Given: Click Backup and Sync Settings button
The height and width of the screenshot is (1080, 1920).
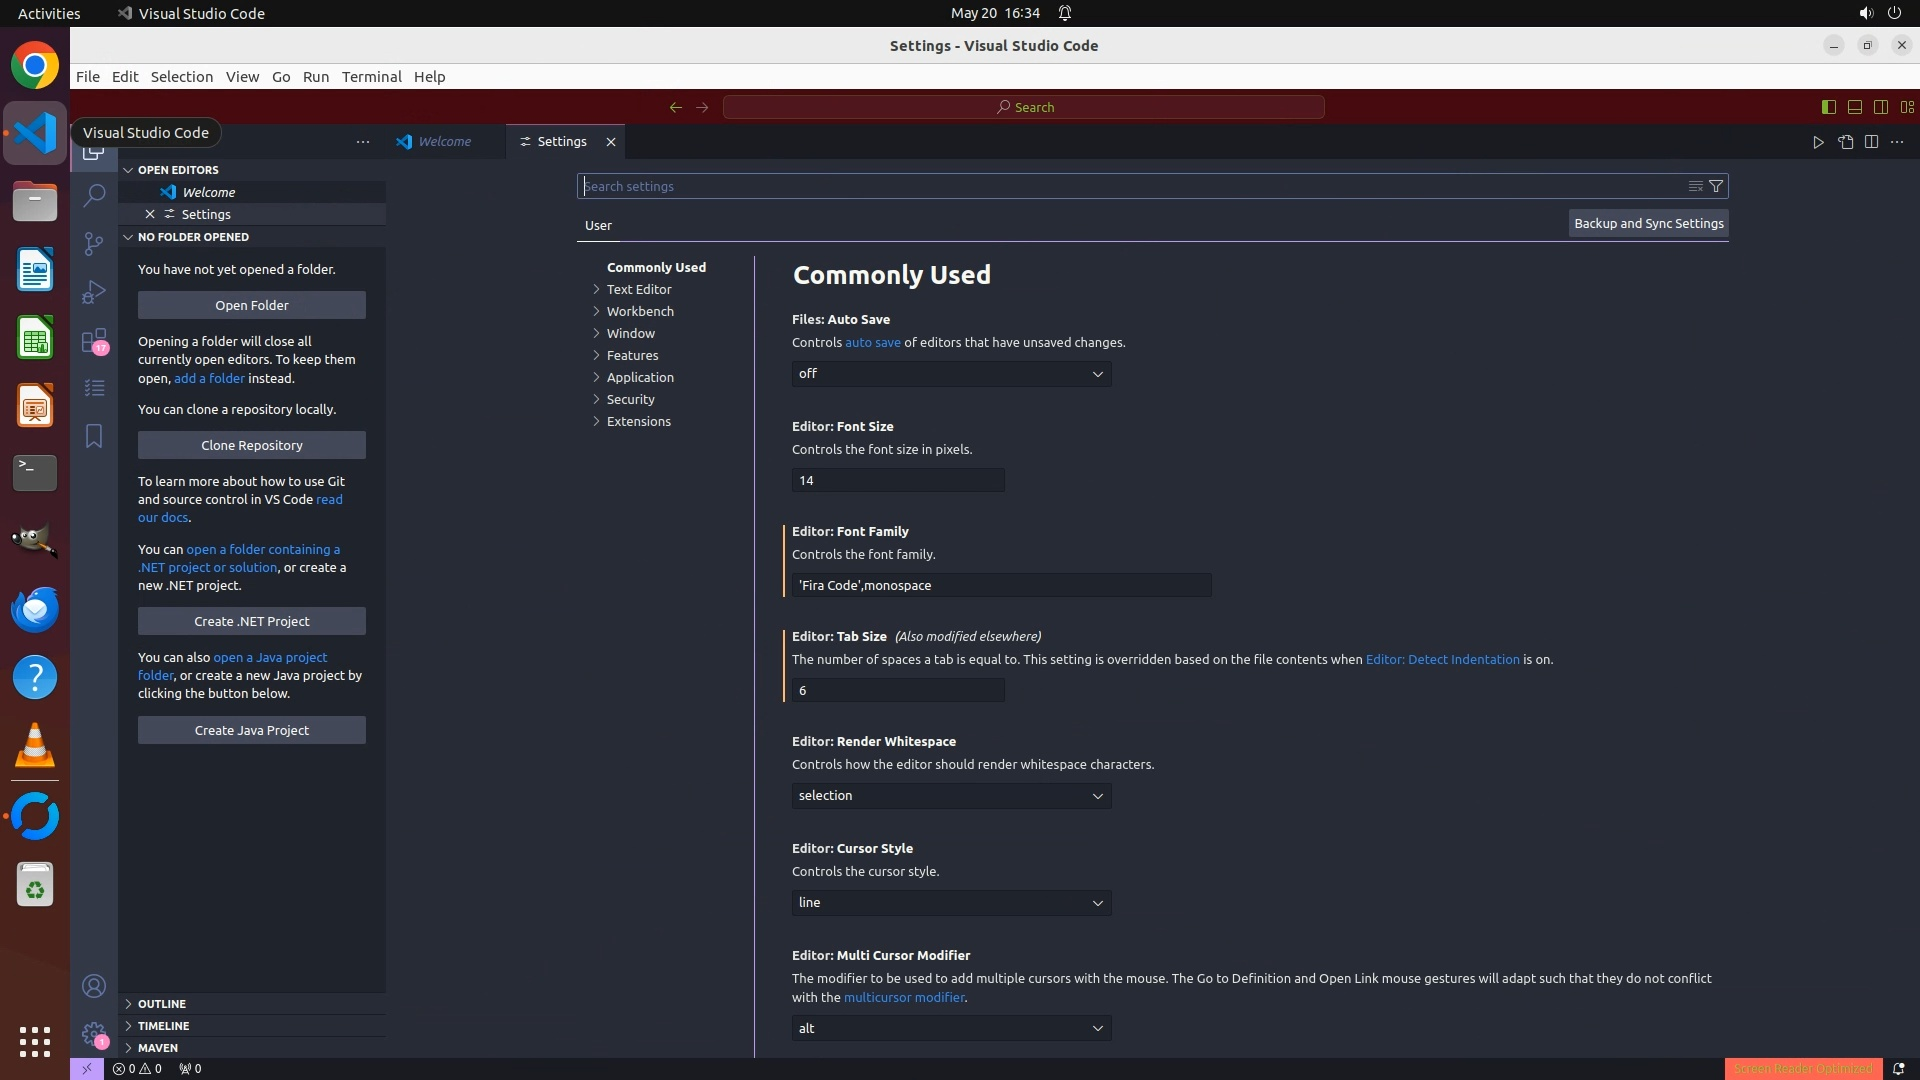Looking at the screenshot, I should point(1648,224).
